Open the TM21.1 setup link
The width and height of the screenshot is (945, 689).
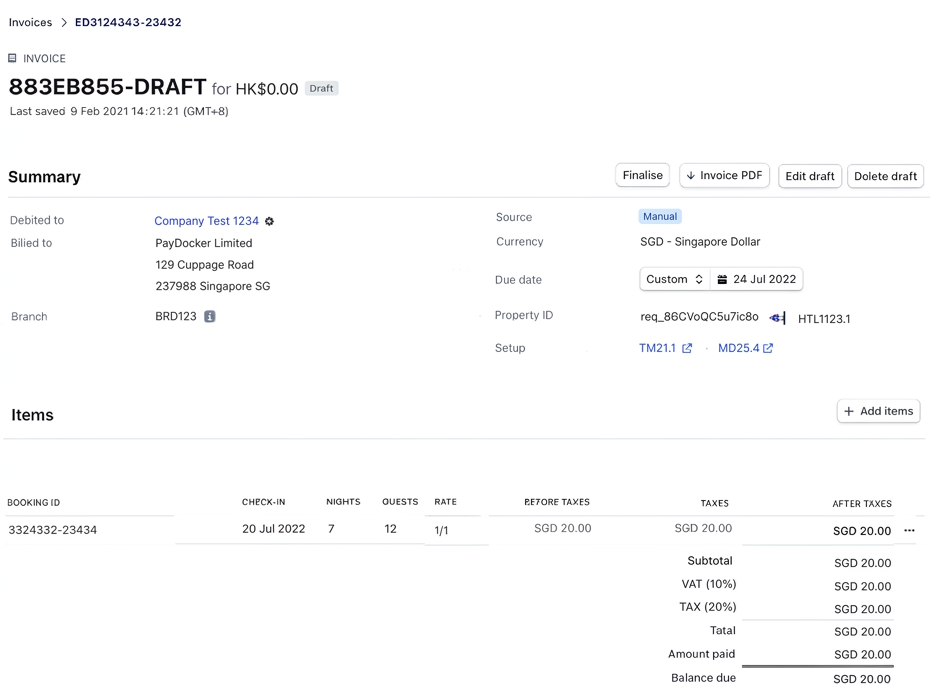point(658,348)
